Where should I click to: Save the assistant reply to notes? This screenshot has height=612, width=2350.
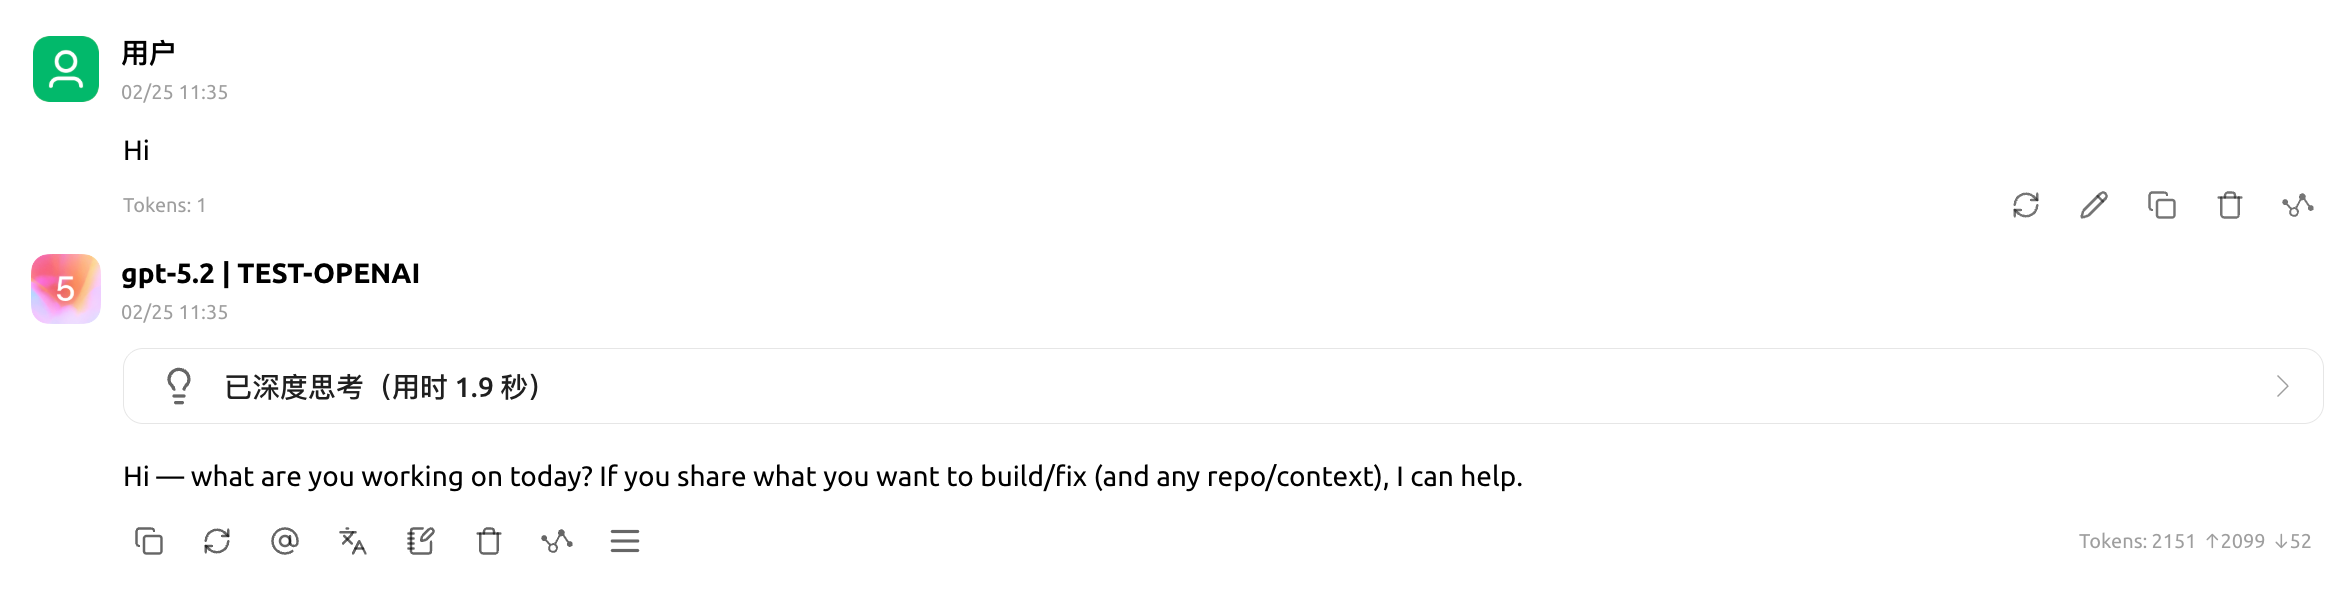[x=421, y=541]
